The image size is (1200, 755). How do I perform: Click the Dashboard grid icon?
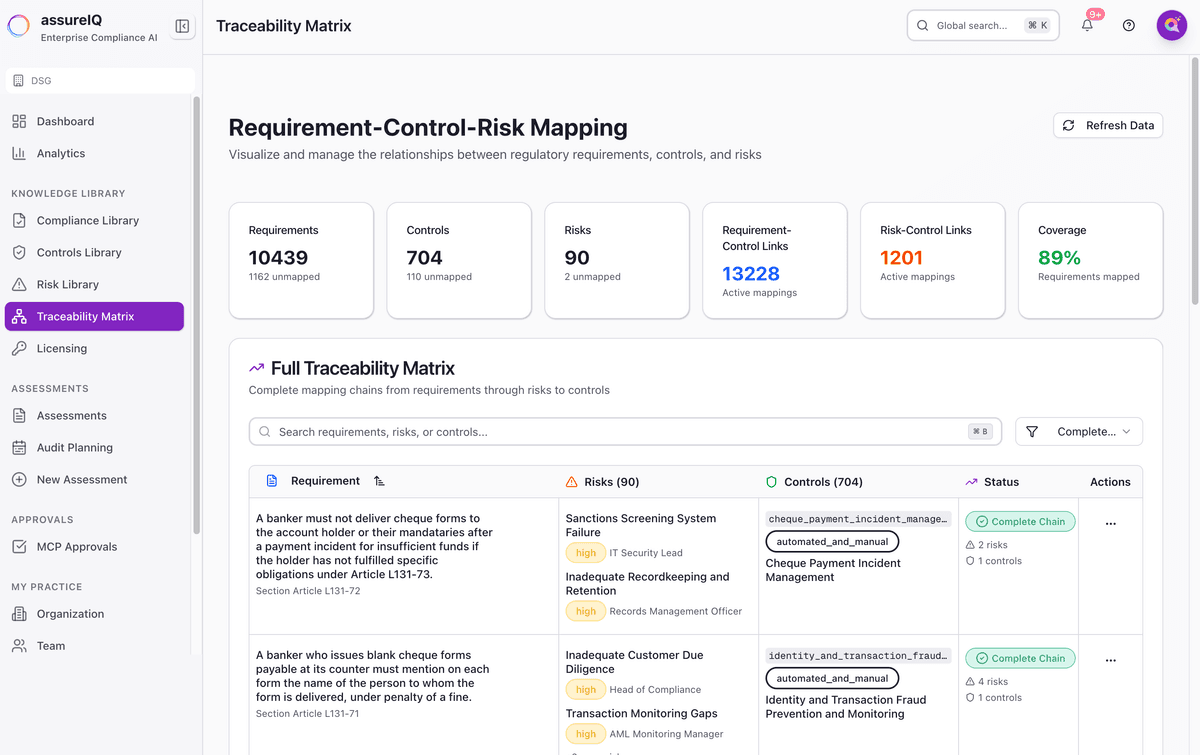19,121
